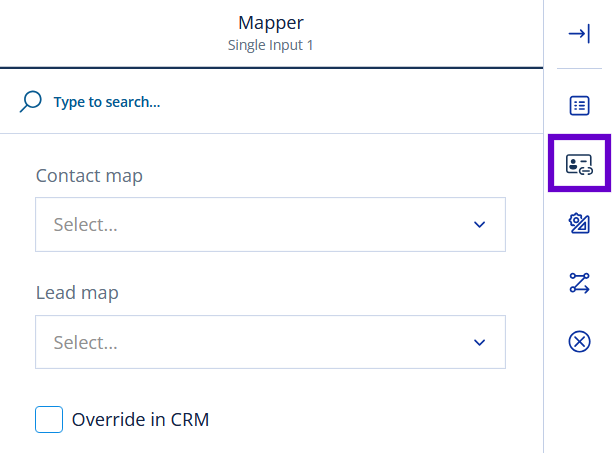Open the list view sidebar icon
The width and height of the screenshot is (615, 453).
579,106
